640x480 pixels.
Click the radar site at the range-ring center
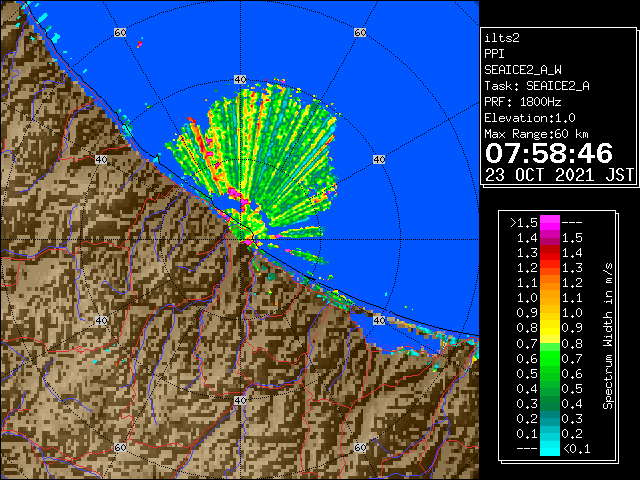click(240, 240)
